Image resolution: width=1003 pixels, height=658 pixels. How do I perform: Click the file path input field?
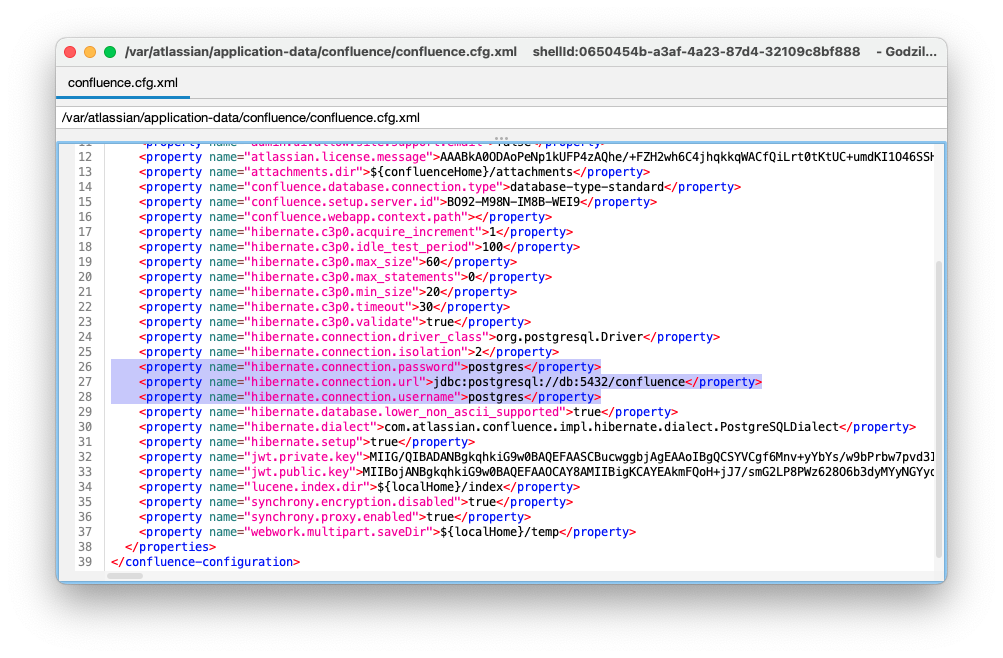coord(502,118)
